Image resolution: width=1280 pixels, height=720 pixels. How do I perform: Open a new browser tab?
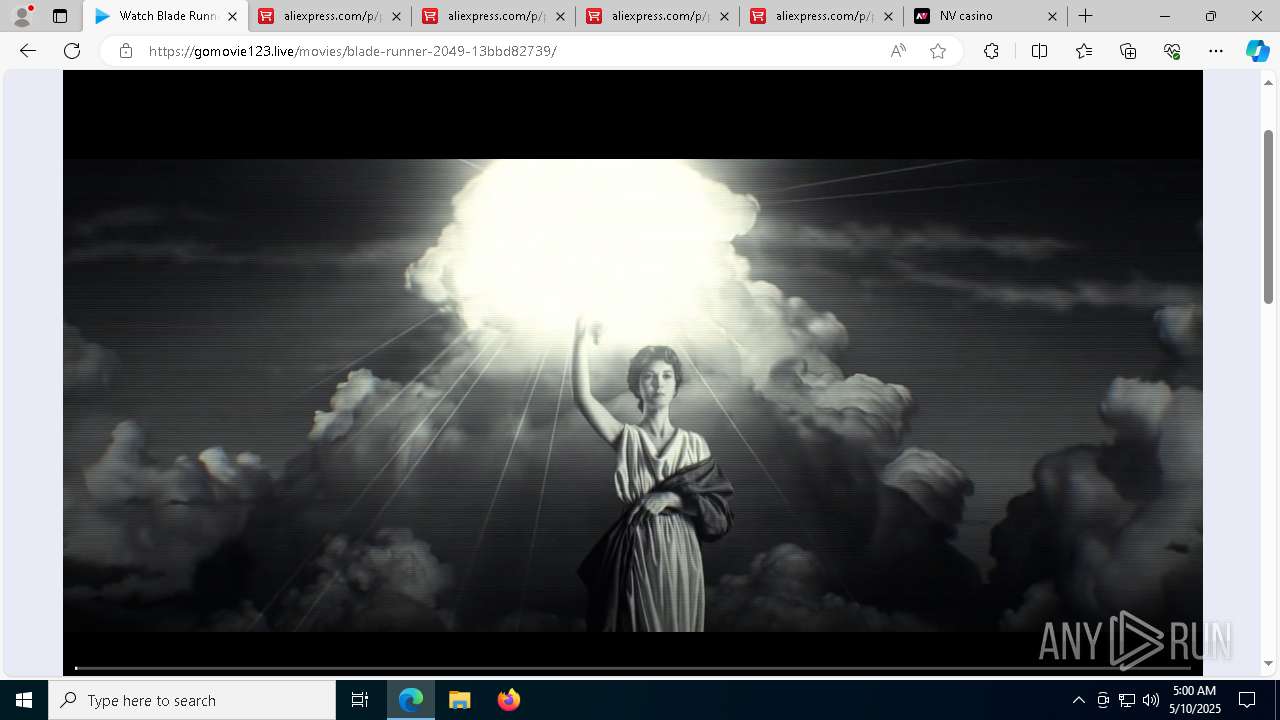click(x=1085, y=16)
